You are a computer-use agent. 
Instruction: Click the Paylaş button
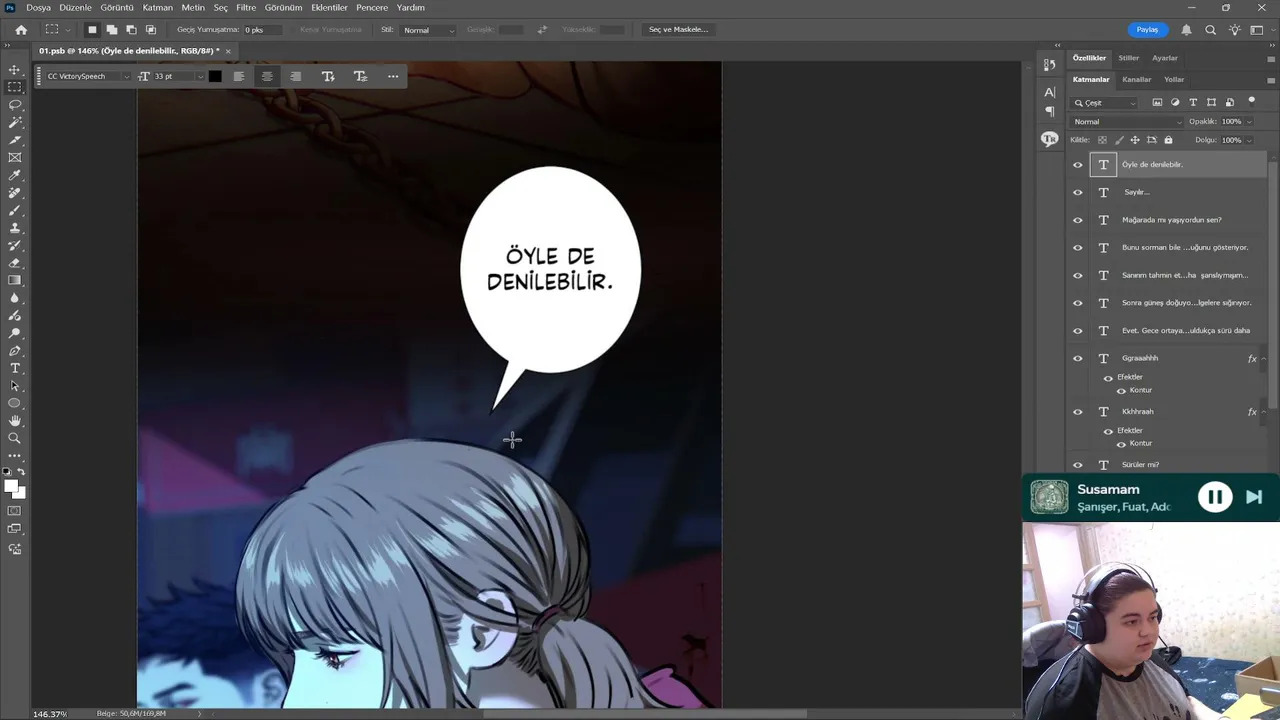click(x=1147, y=30)
